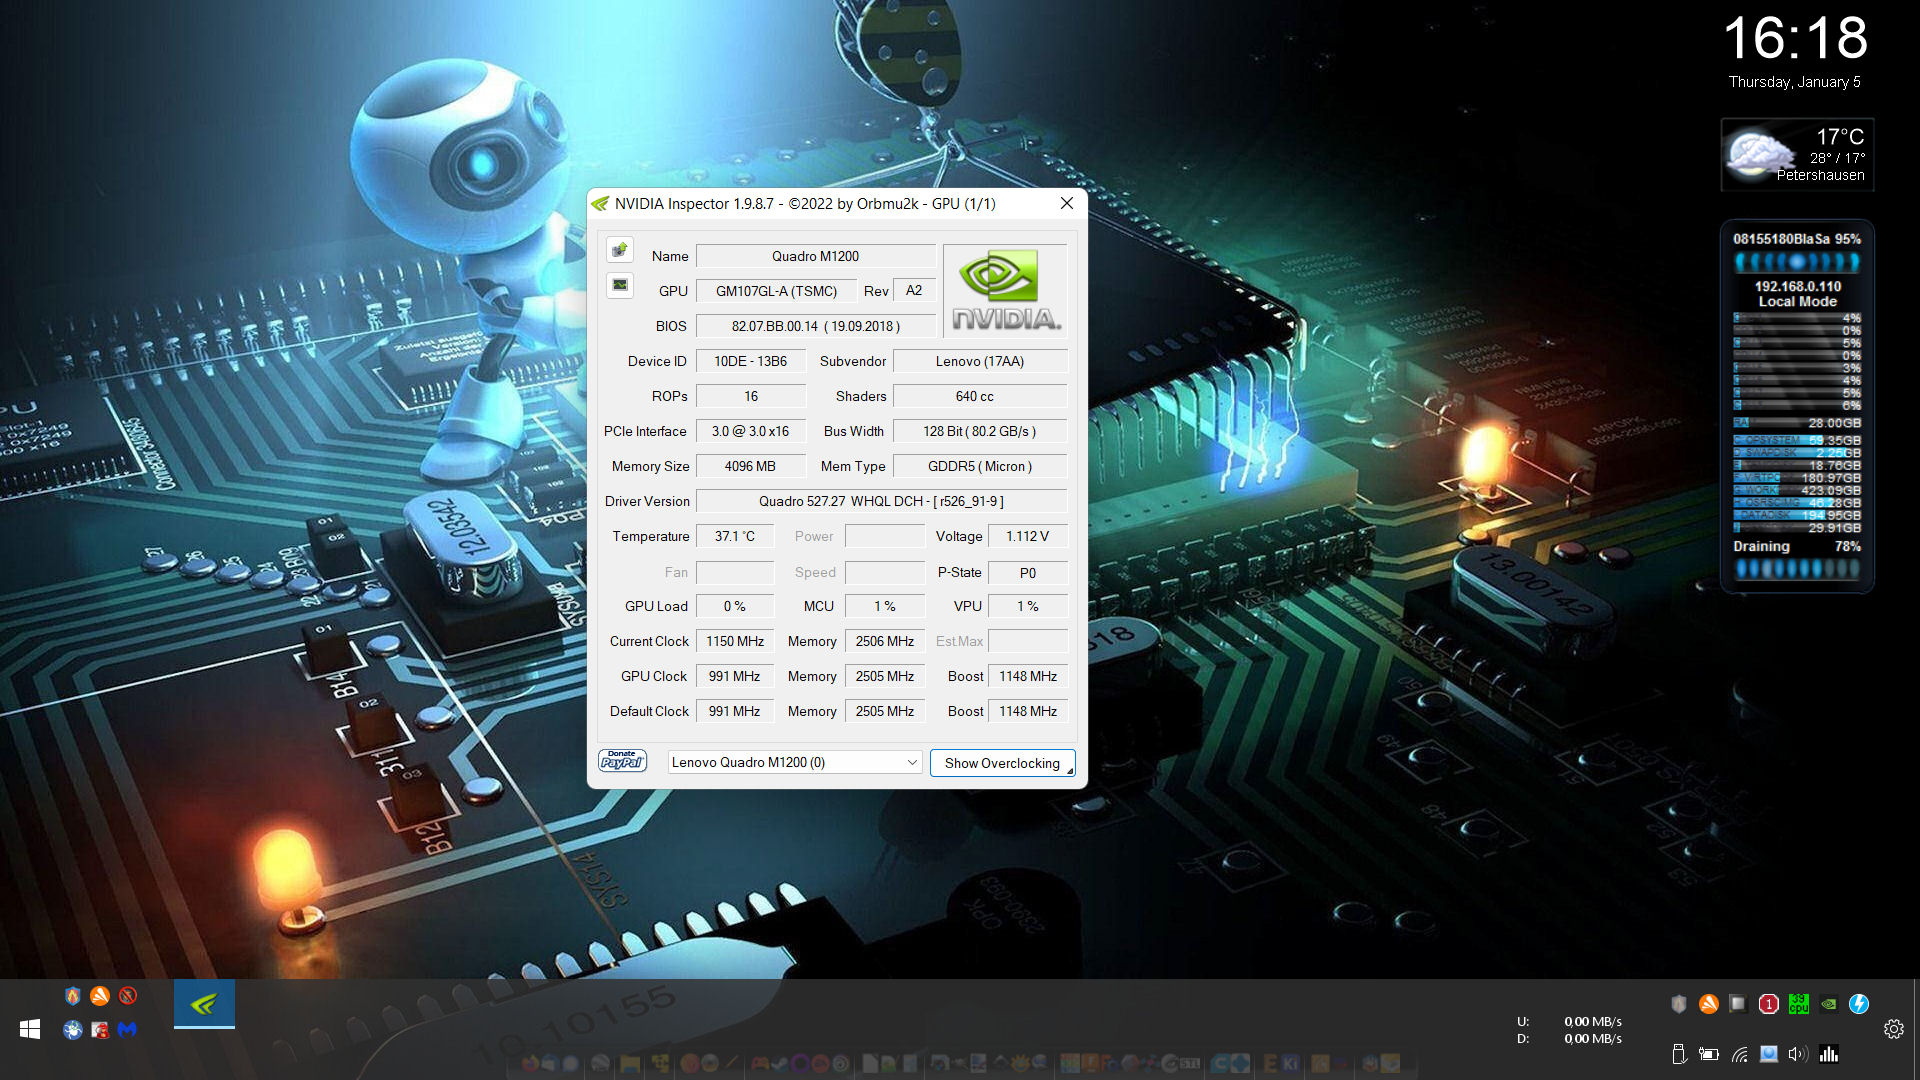Click the Shaders value 640 cc
The width and height of the screenshot is (1920, 1080).
(x=980, y=396)
